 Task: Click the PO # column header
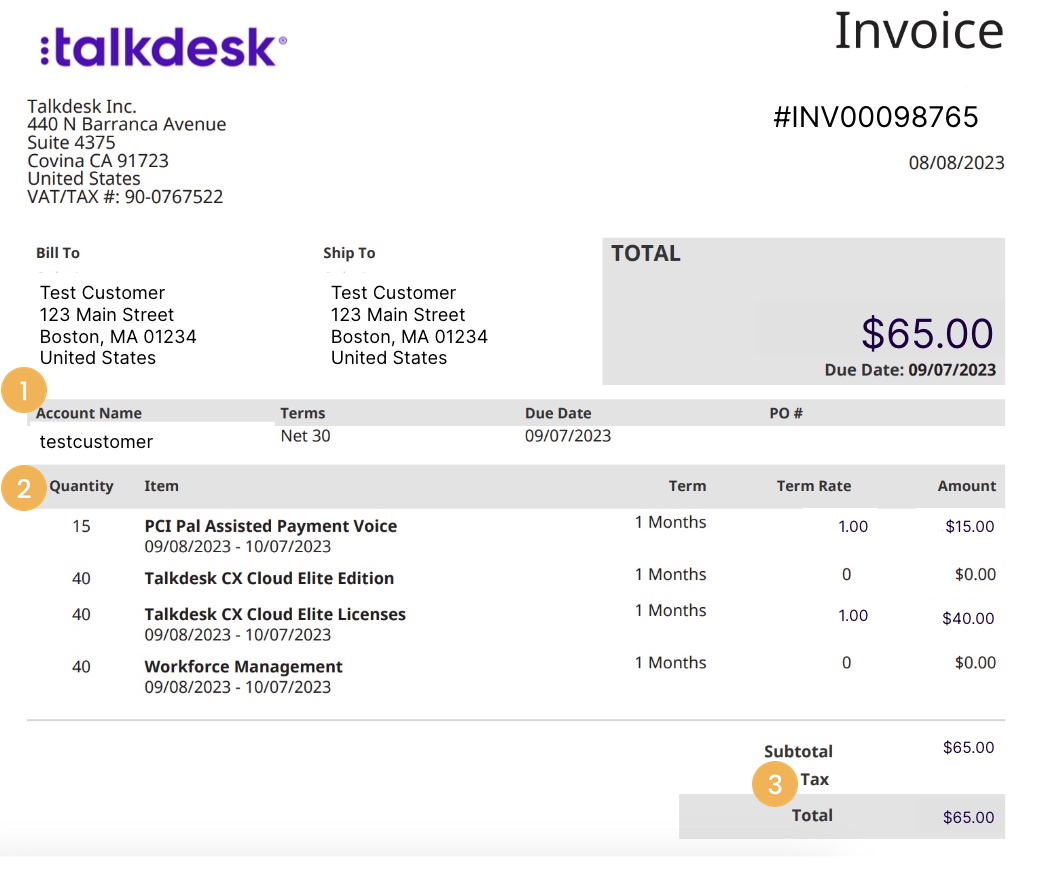pos(786,413)
